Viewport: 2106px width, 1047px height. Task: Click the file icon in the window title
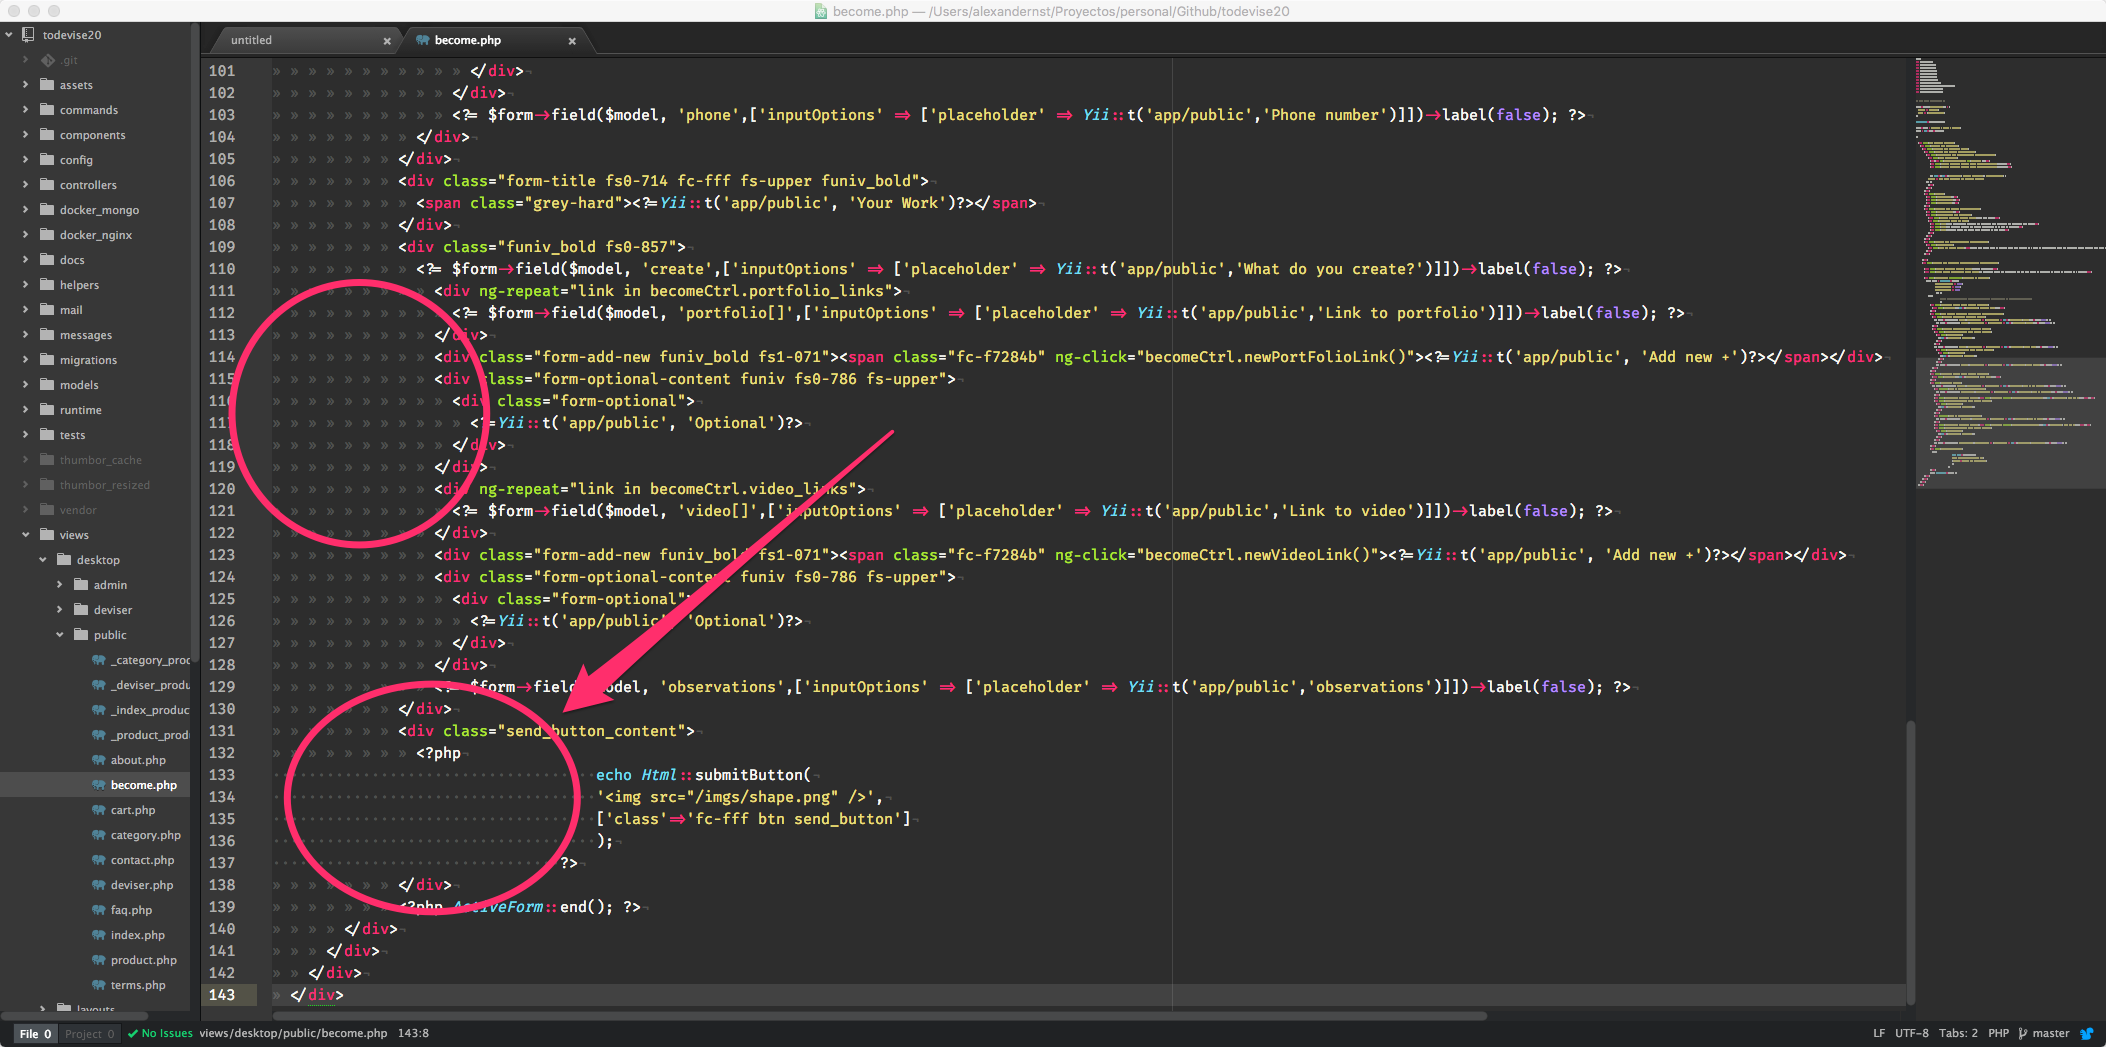(821, 12)
